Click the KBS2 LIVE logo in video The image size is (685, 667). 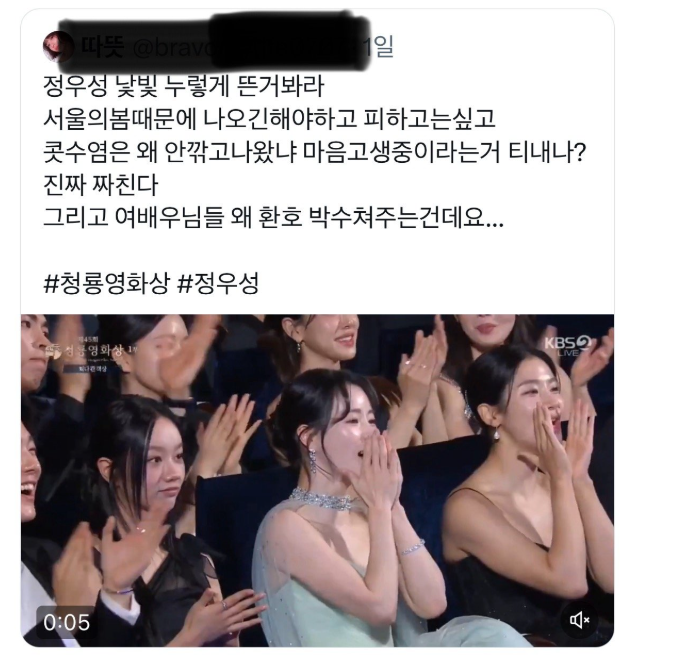point(567,345)
